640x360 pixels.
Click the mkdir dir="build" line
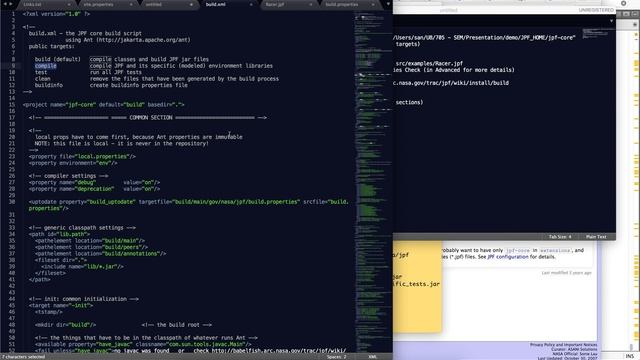[65, 325]
